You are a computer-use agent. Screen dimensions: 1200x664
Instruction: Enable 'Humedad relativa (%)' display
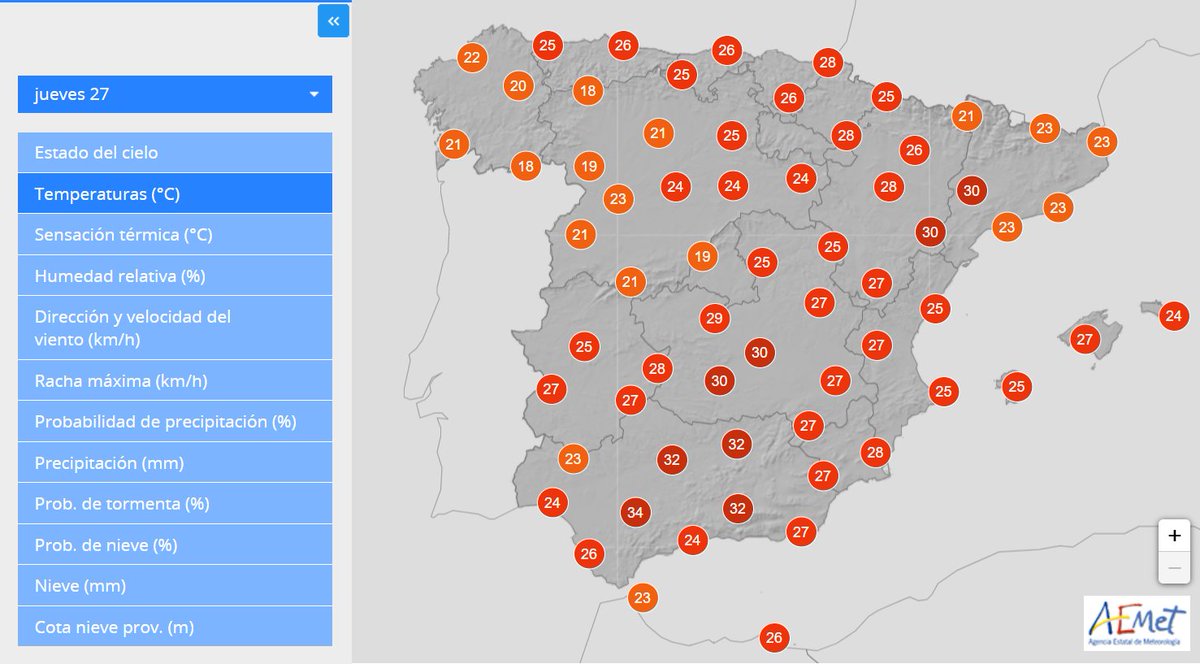(x=175, y=275)
